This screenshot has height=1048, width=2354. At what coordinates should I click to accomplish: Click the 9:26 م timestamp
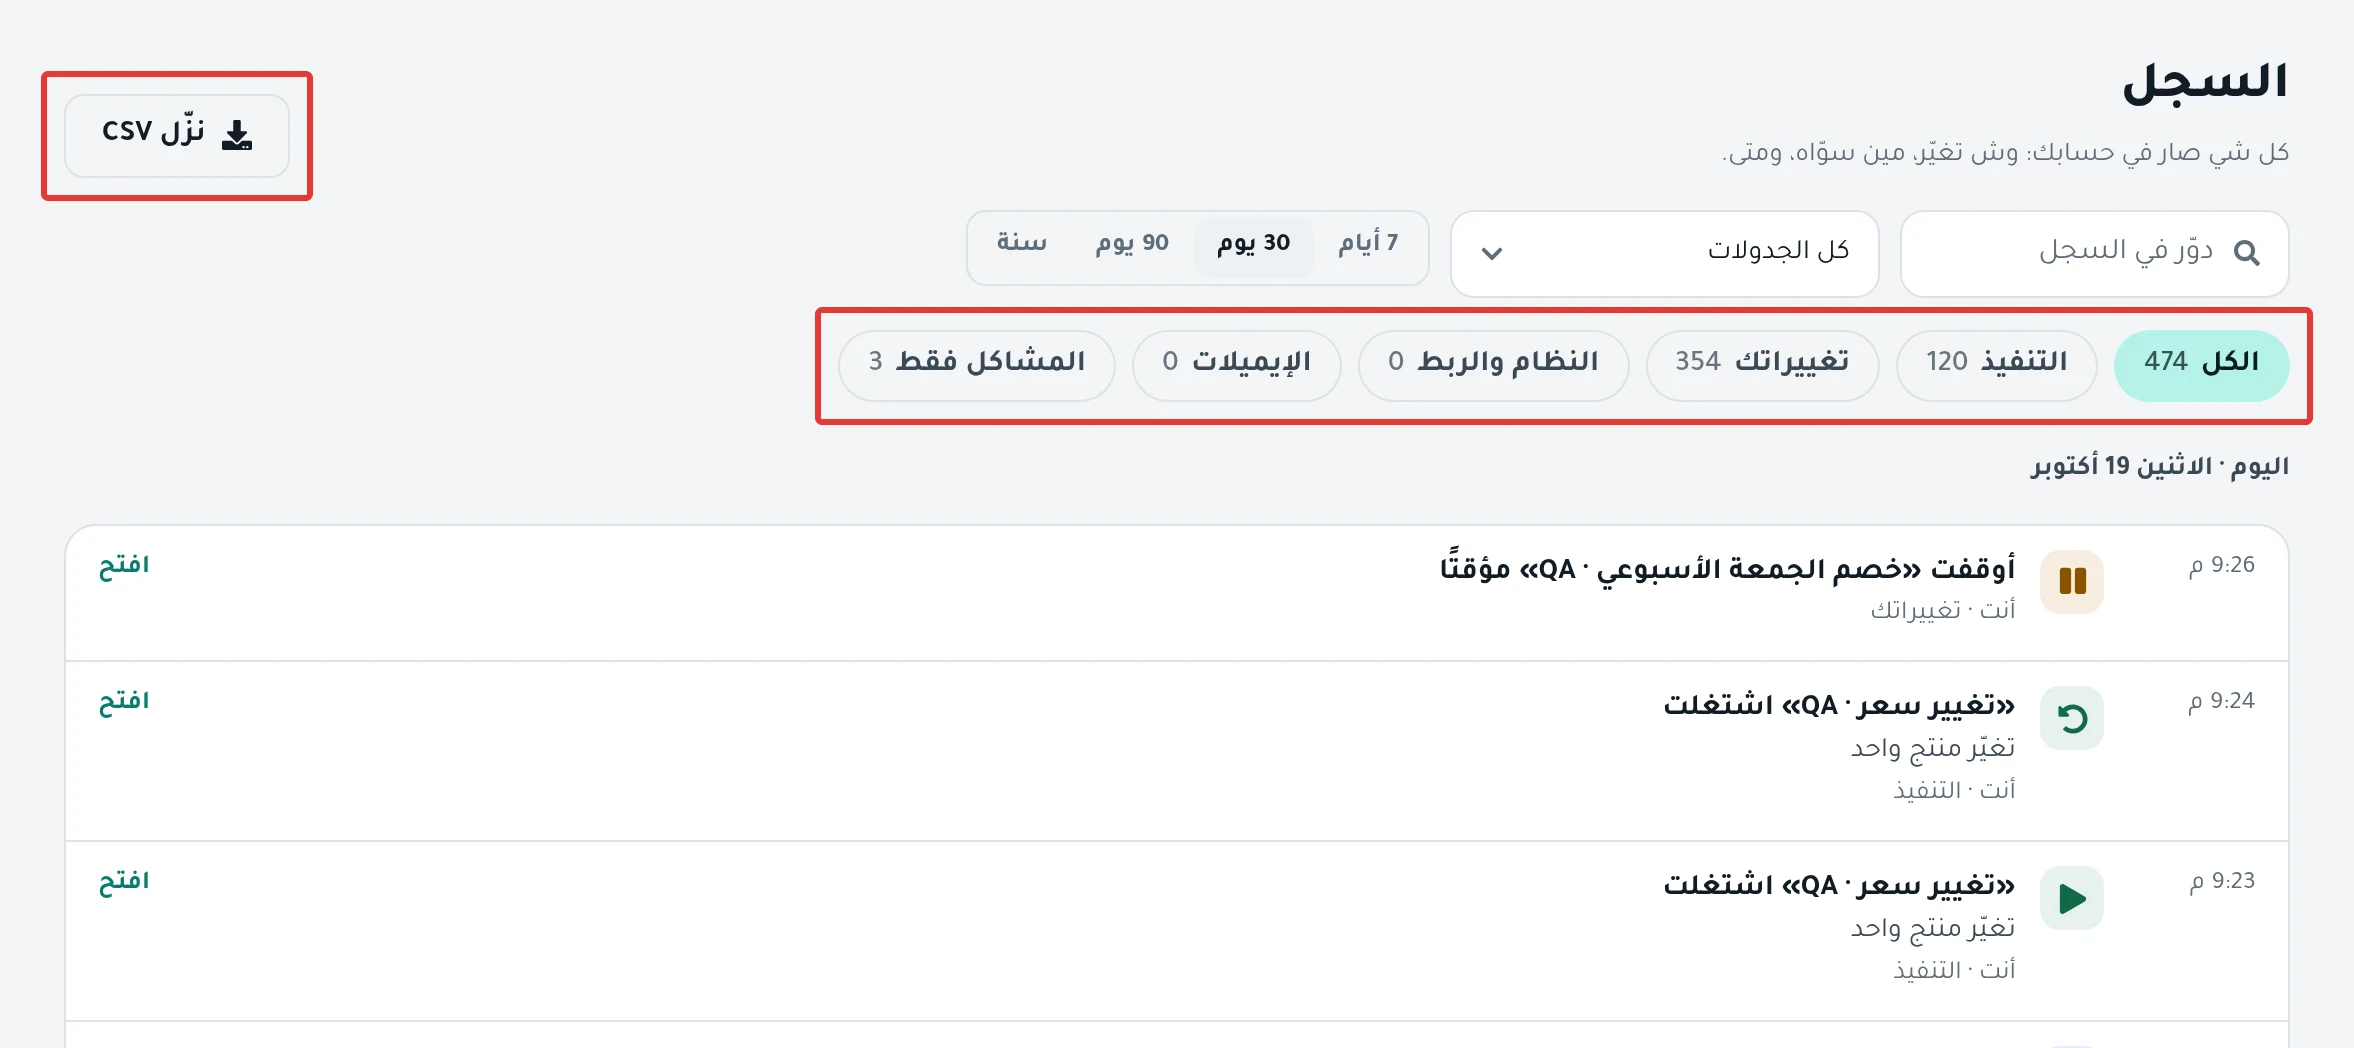click(x=2221, y=565)
